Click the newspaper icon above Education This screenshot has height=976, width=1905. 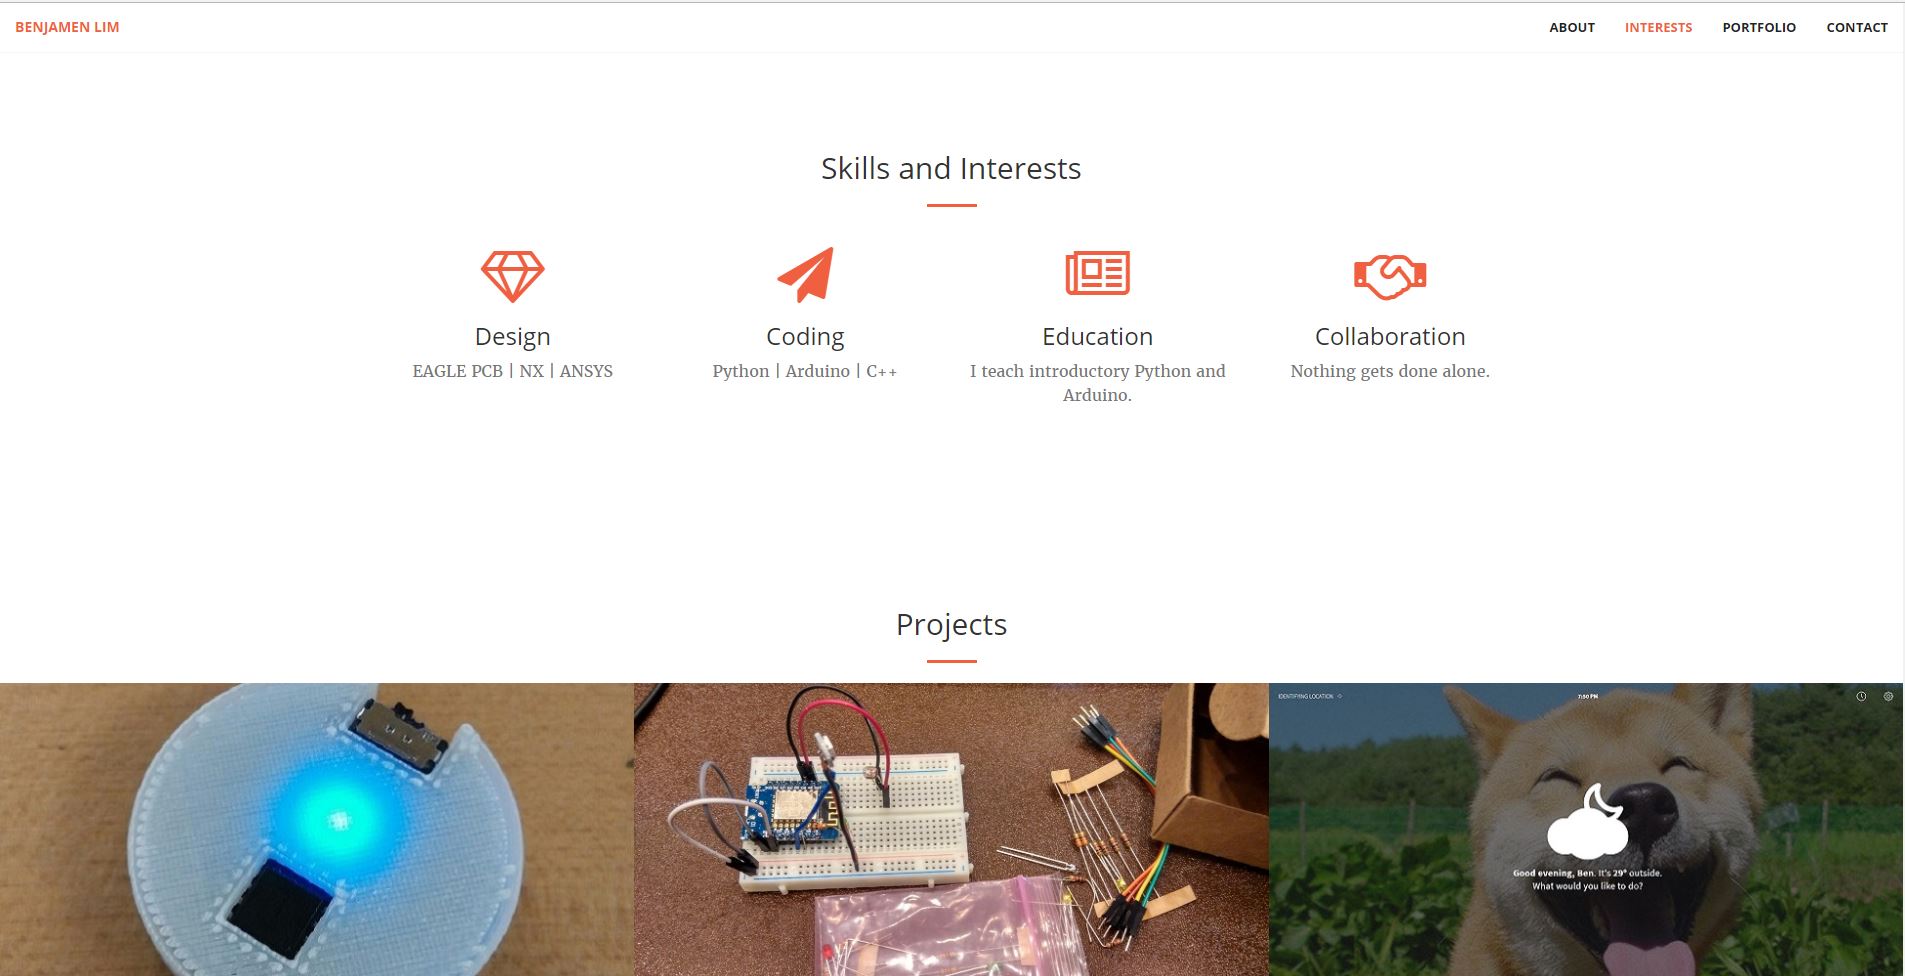[1097, 273]
